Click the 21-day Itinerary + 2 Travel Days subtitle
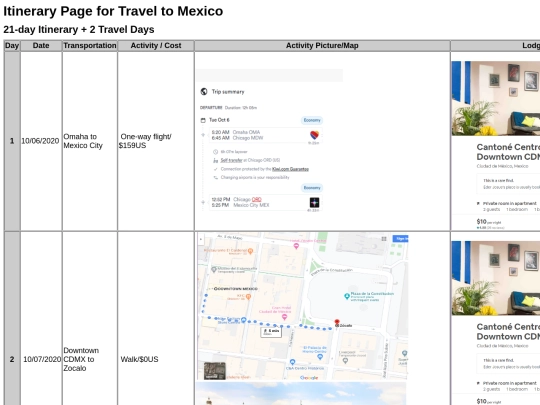The image size is (540, 405). click(x=79, y=30)
